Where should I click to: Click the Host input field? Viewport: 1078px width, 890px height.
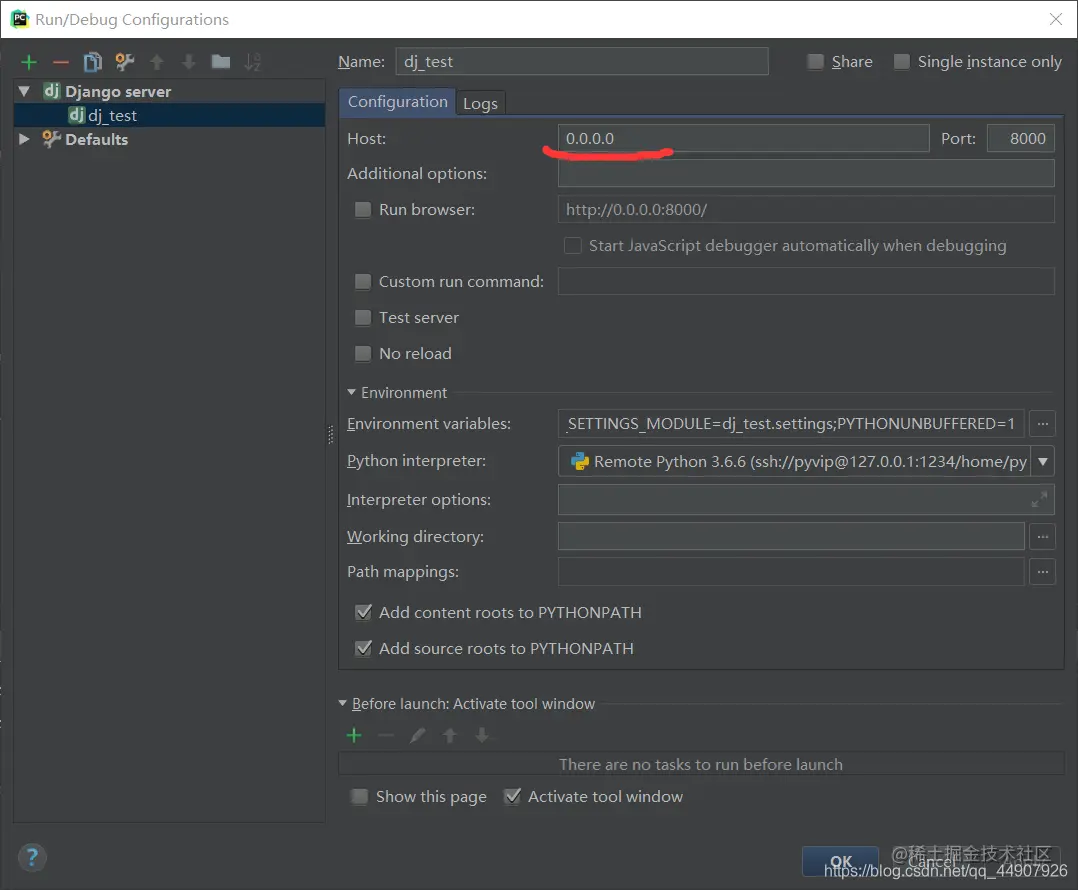click(743, 138)
